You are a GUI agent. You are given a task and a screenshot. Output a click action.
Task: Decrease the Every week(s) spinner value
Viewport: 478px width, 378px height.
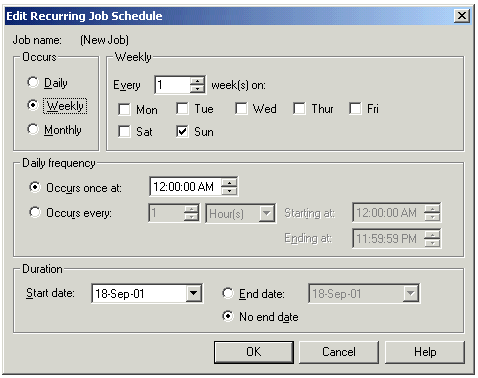pos(197,89)
